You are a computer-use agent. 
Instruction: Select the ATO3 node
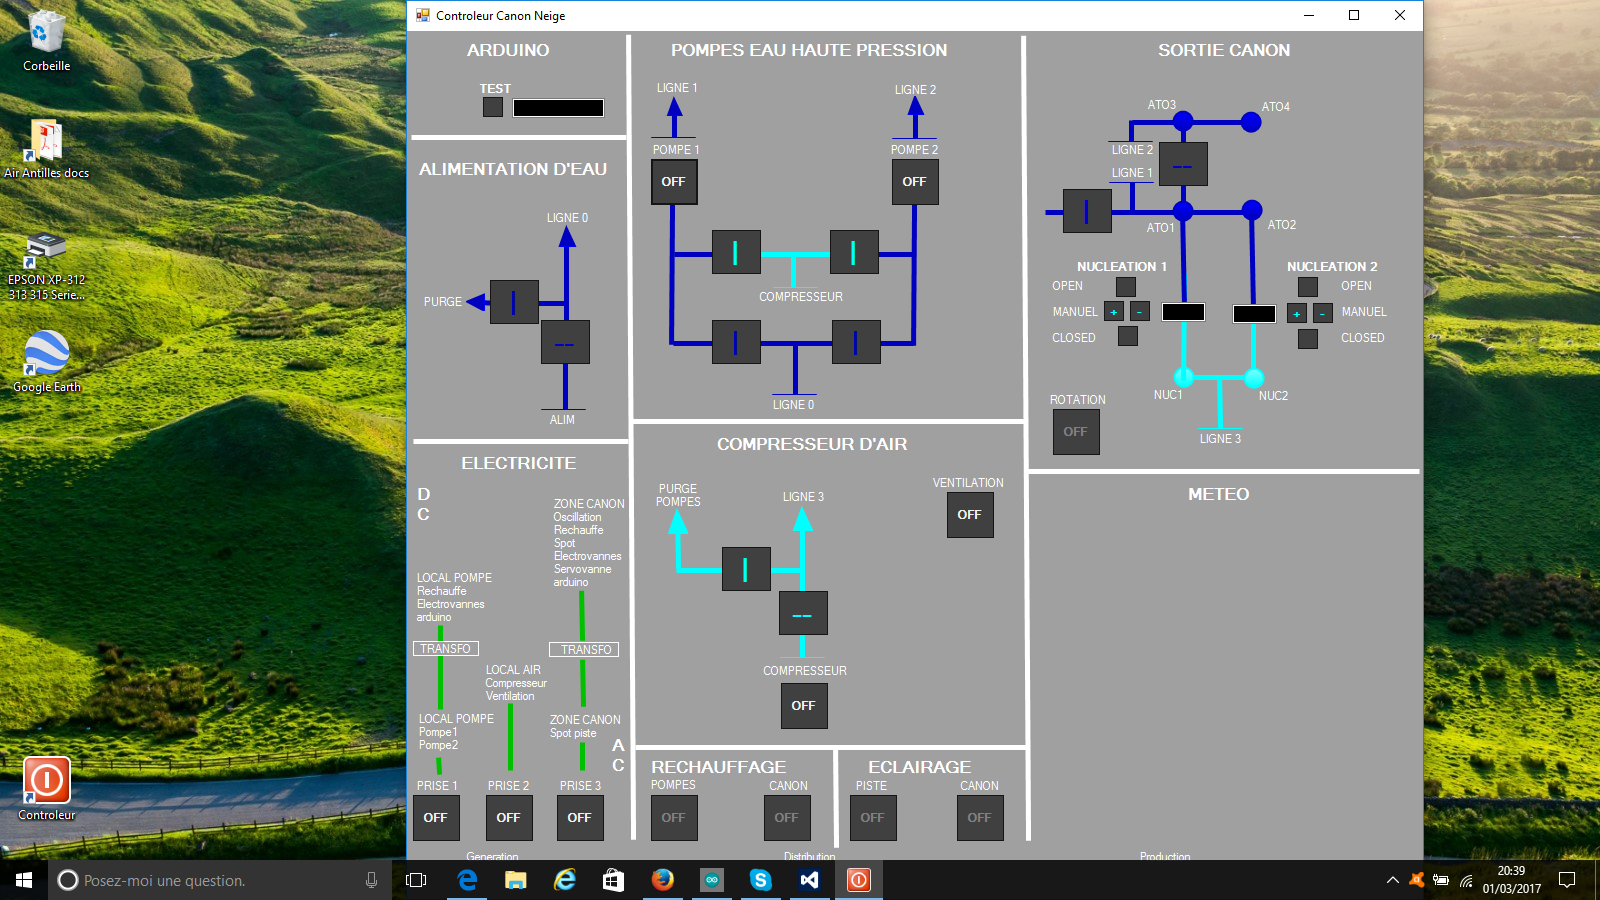[1183, 122]
